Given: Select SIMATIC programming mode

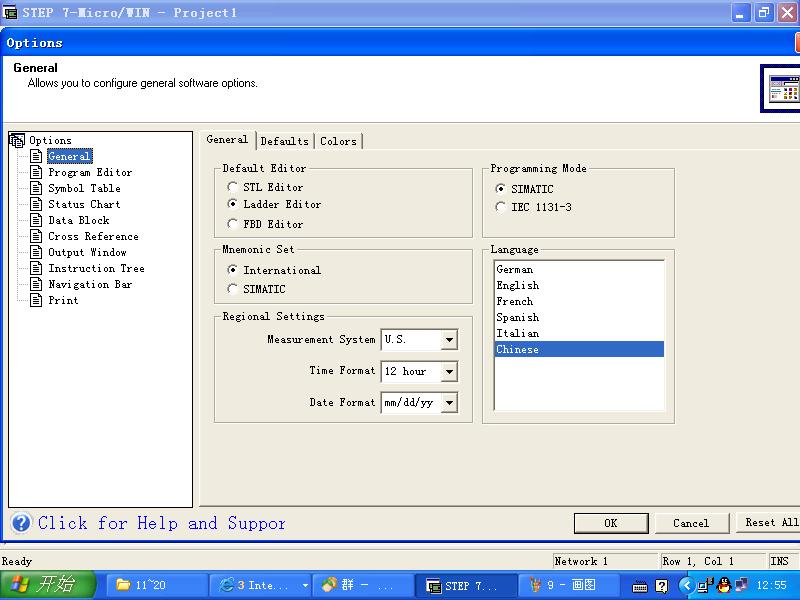Looking at the screenshot, I should [x=501, y=189].
